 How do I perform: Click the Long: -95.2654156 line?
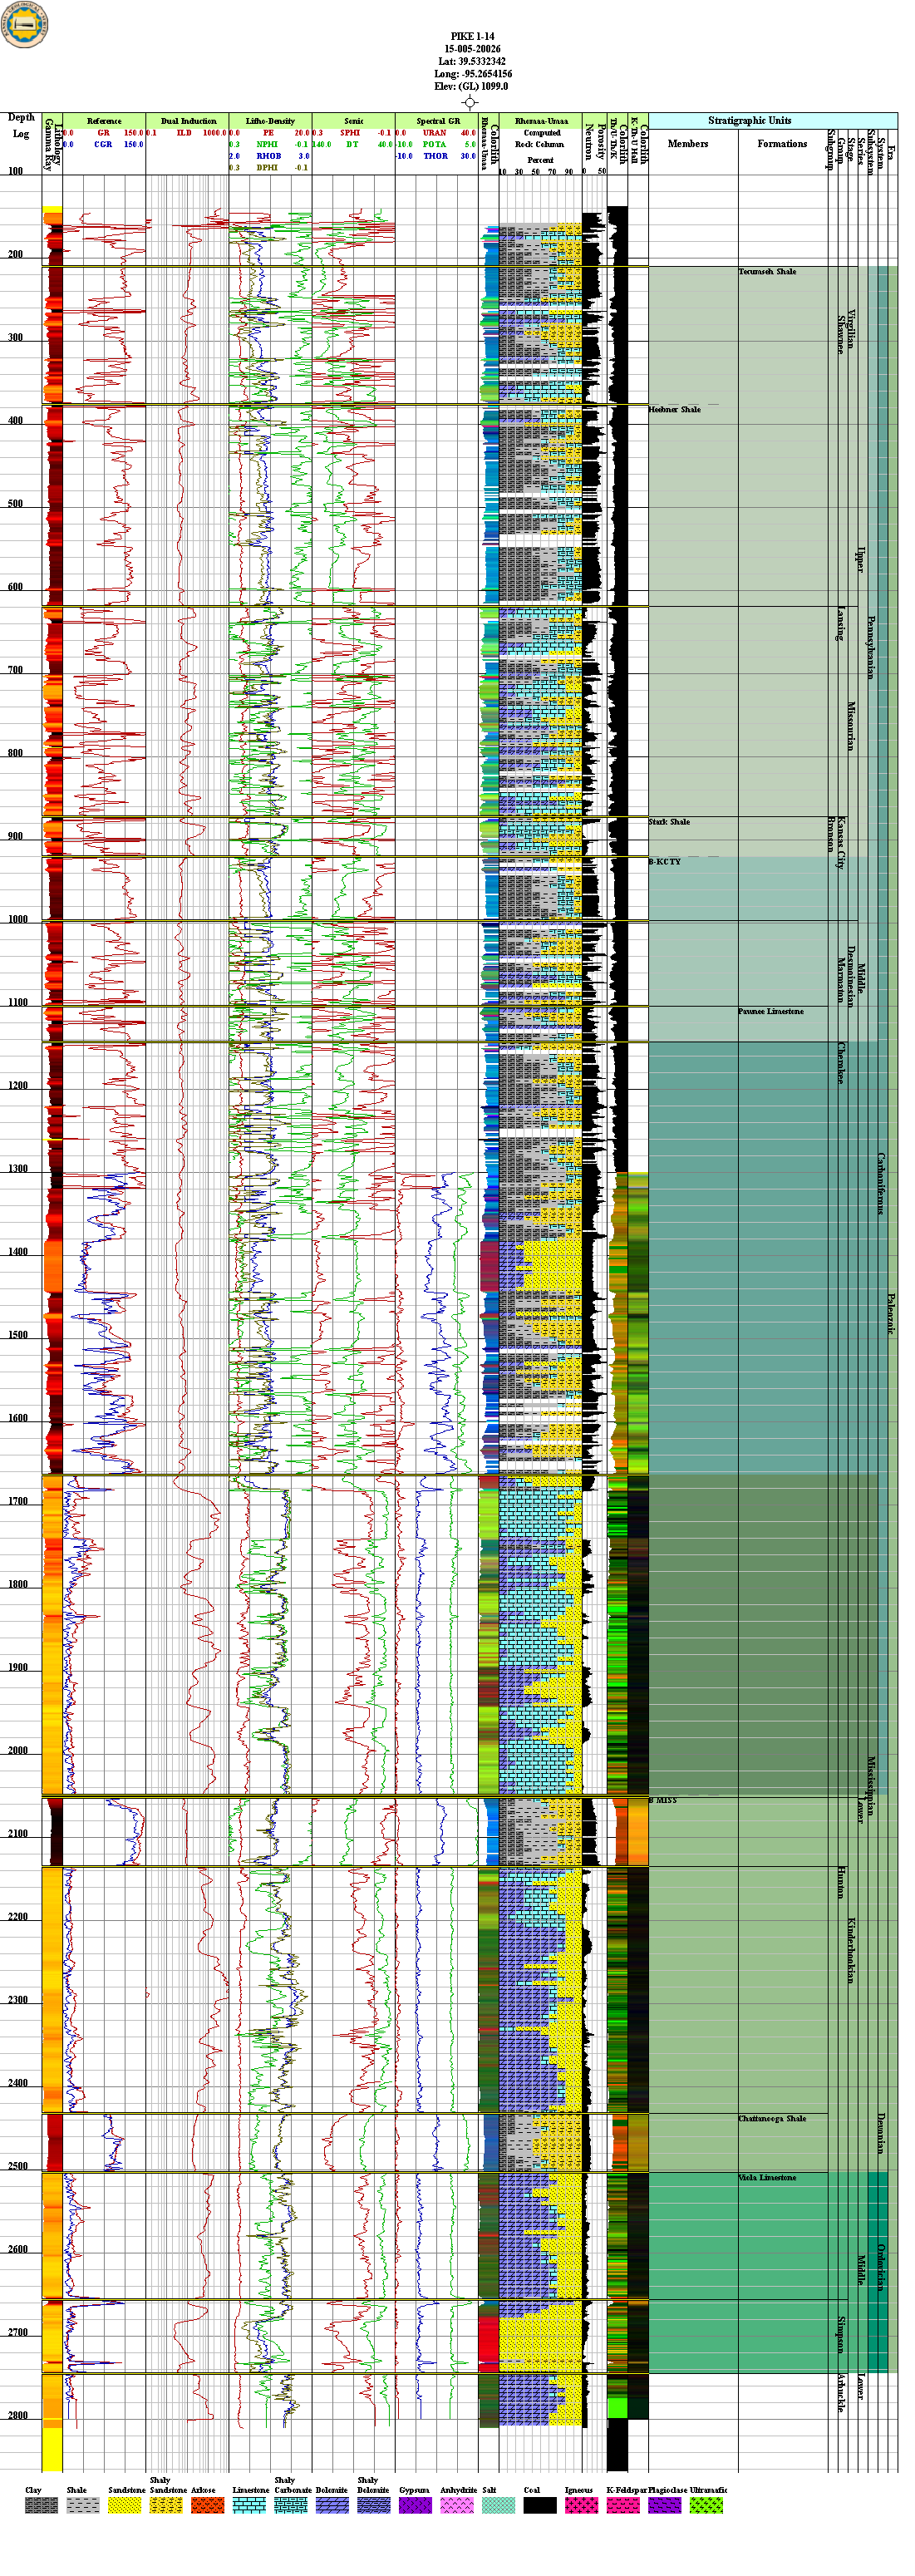[473, 74]
